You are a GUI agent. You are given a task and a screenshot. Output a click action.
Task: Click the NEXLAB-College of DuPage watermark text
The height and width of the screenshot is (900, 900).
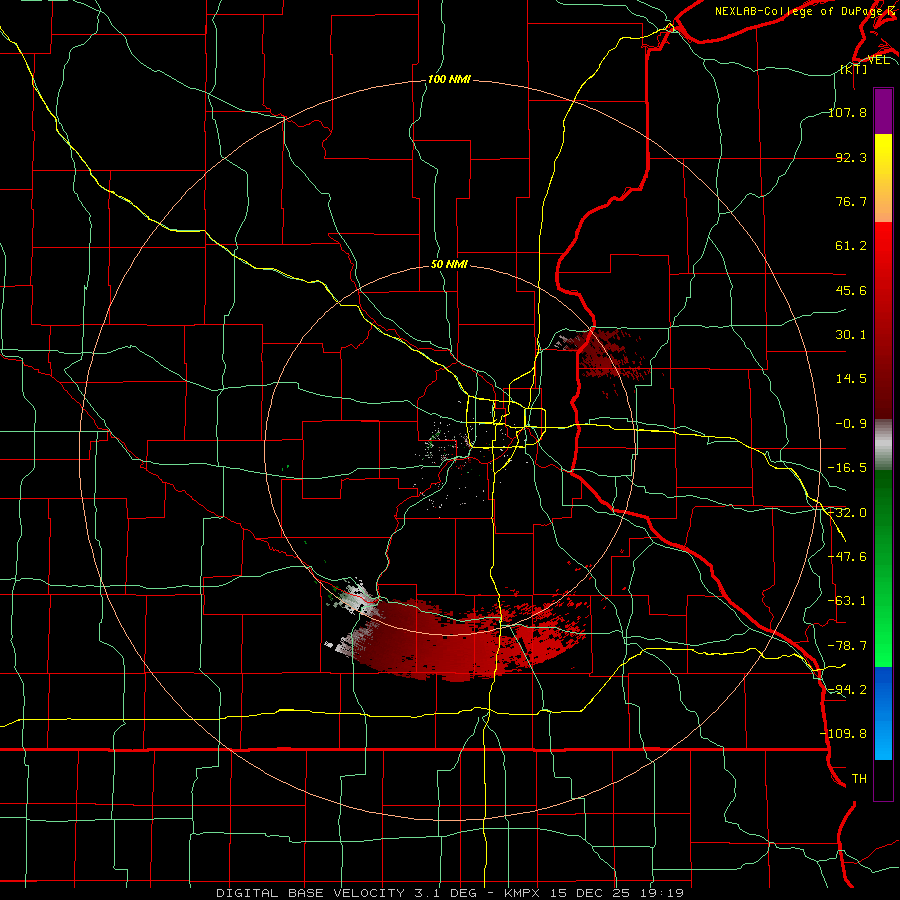801,11
